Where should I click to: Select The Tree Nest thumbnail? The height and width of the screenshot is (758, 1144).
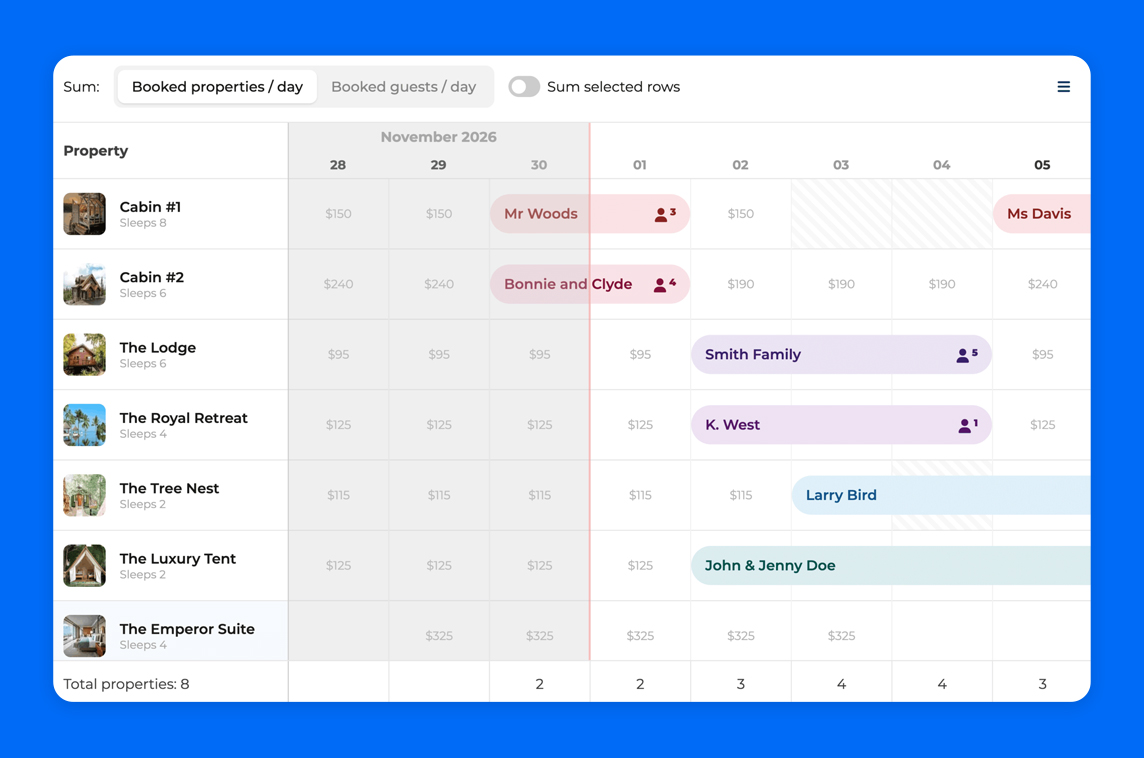coord(85,495)
